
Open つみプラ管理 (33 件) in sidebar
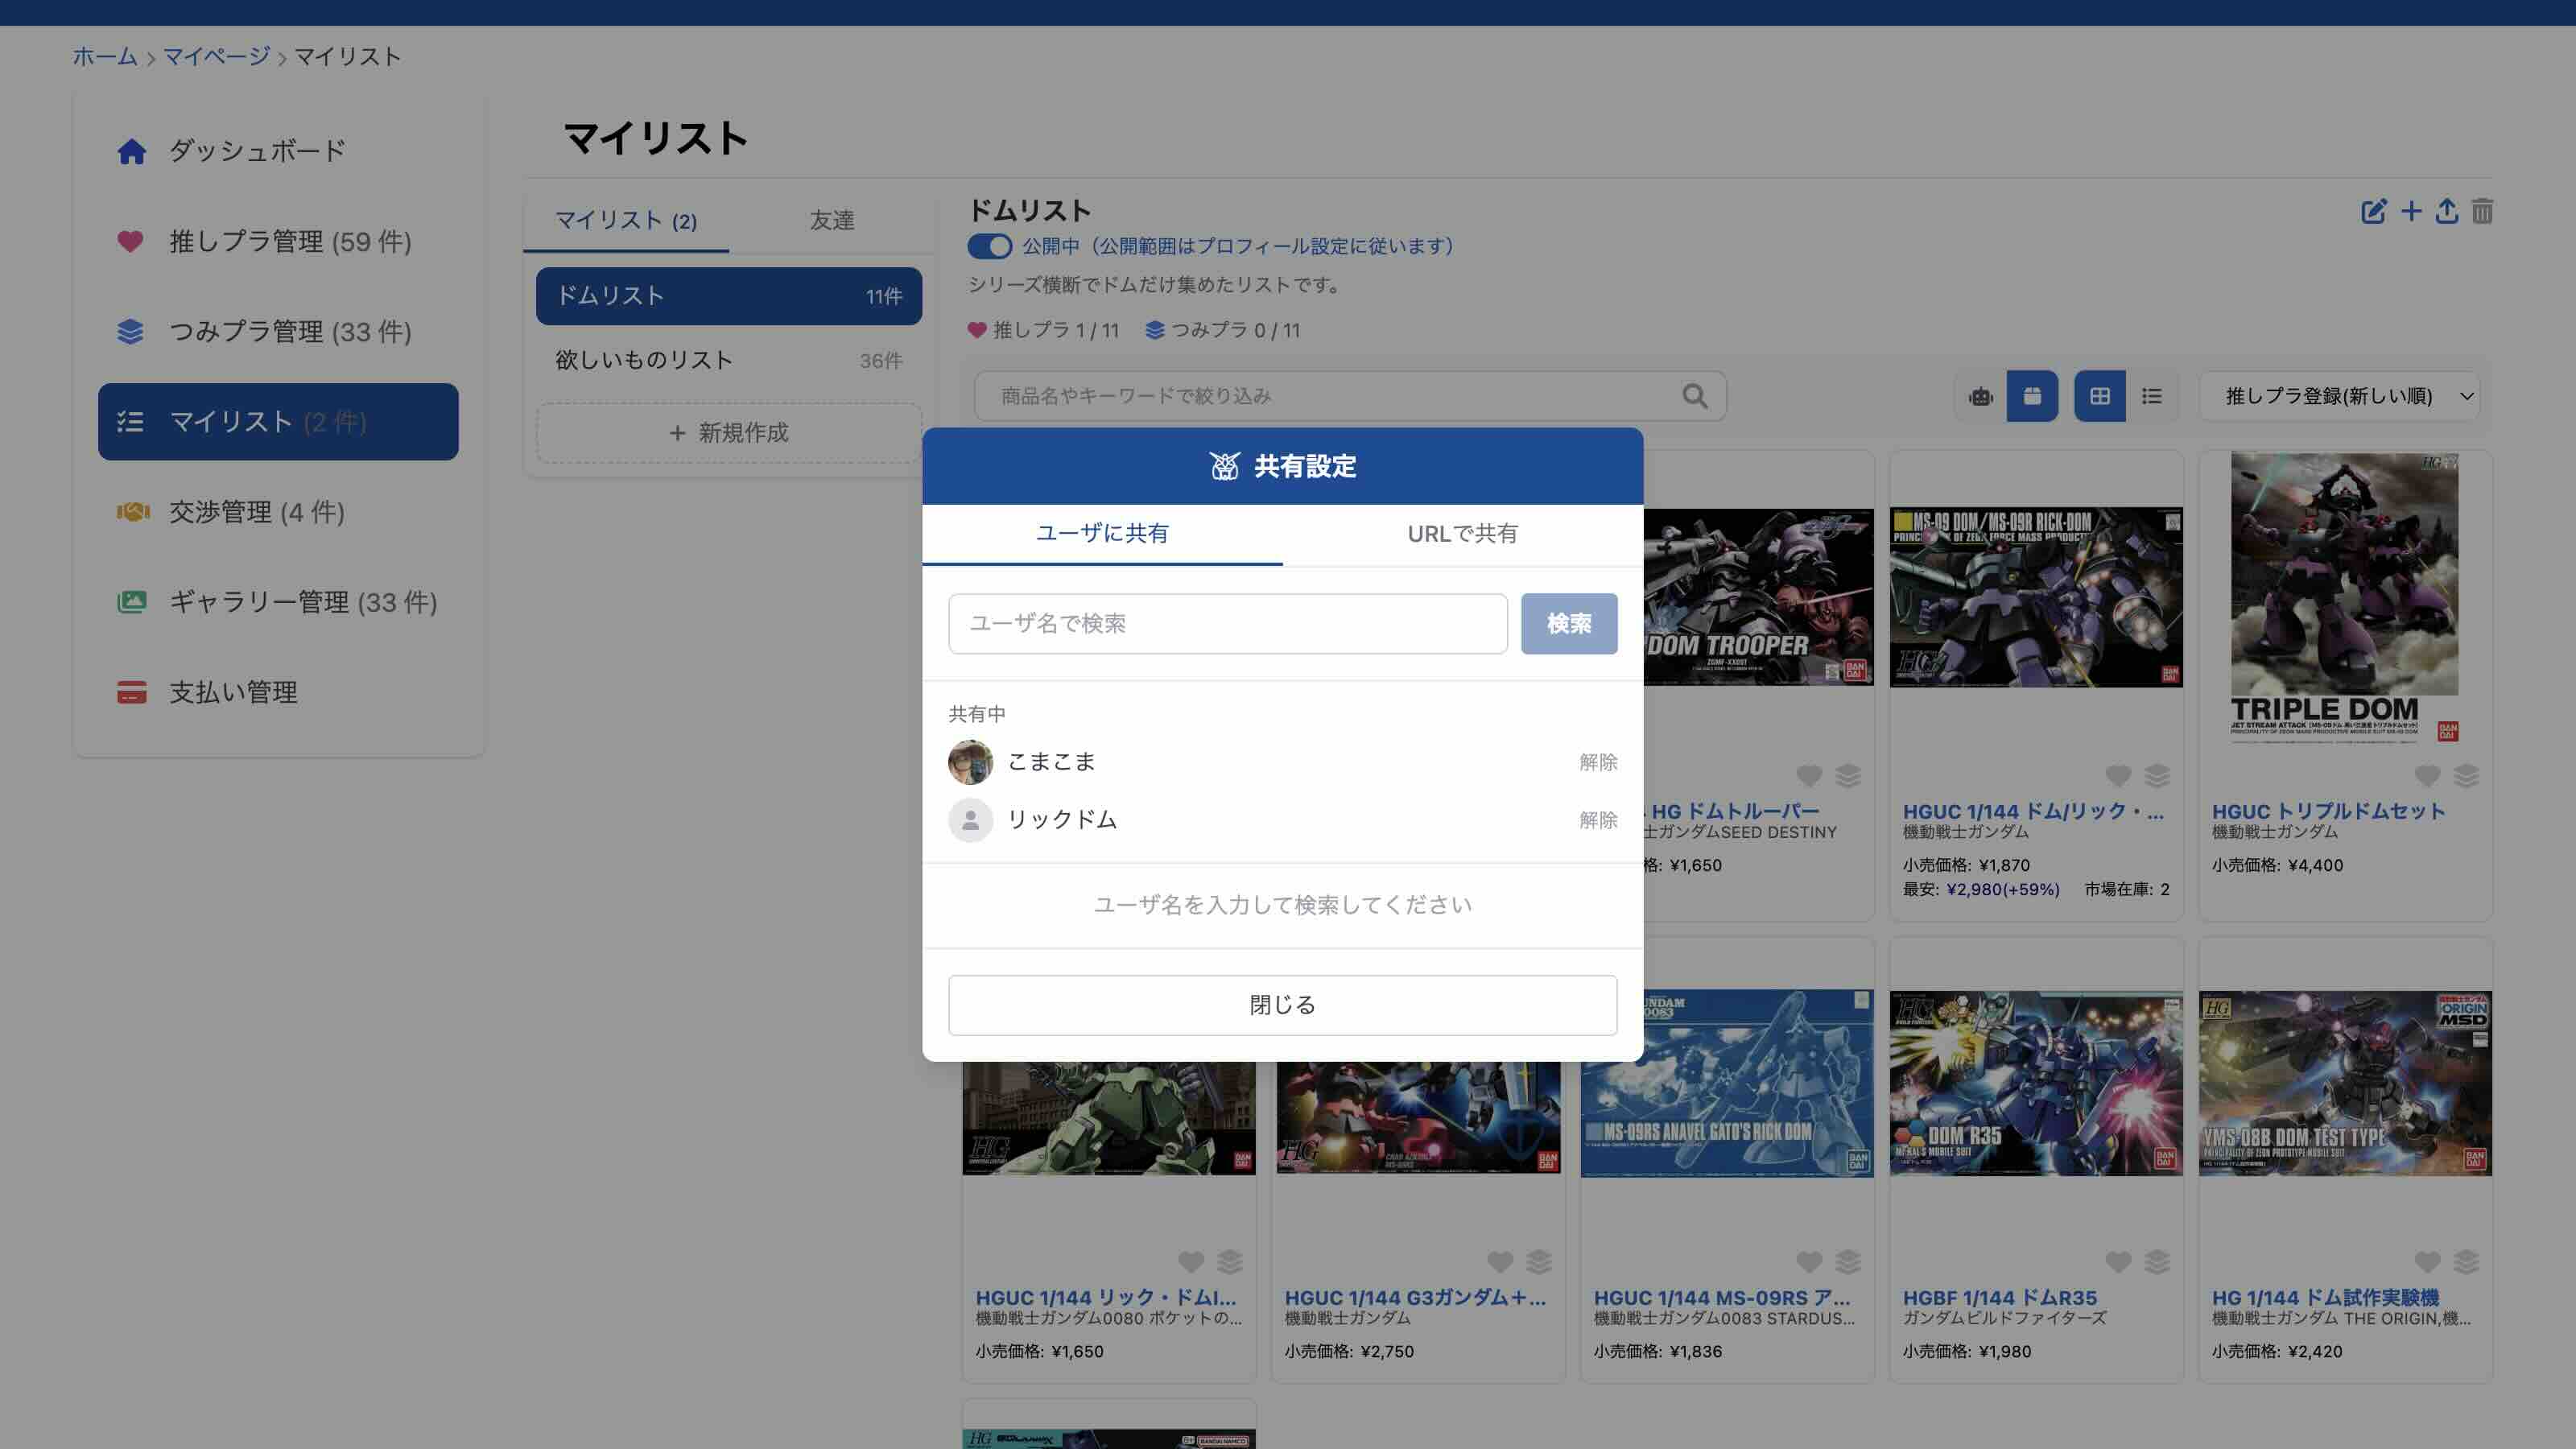[278, 332]
